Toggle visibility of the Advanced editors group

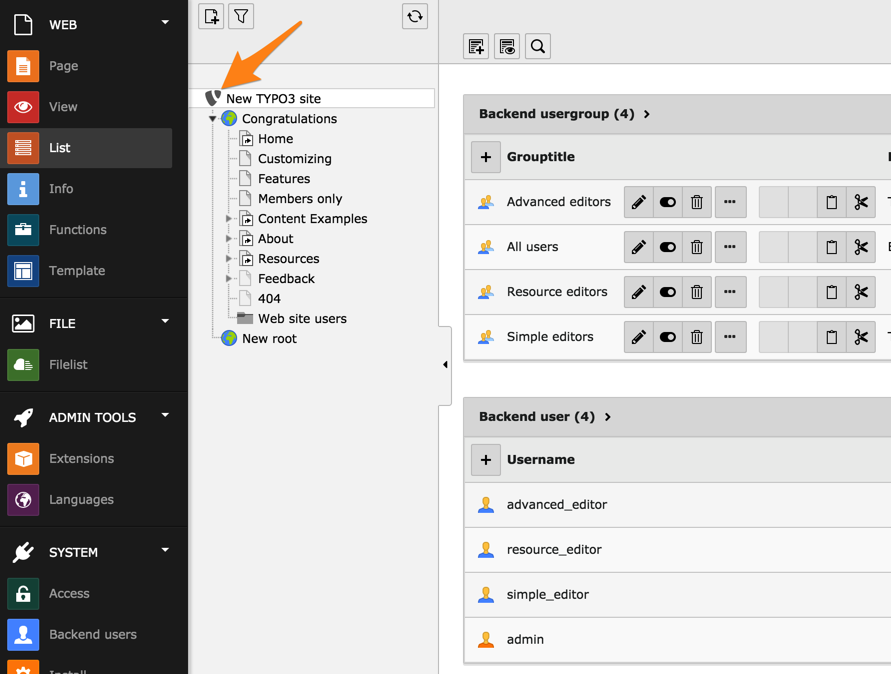pyautogui.click(x=667, y=201)
